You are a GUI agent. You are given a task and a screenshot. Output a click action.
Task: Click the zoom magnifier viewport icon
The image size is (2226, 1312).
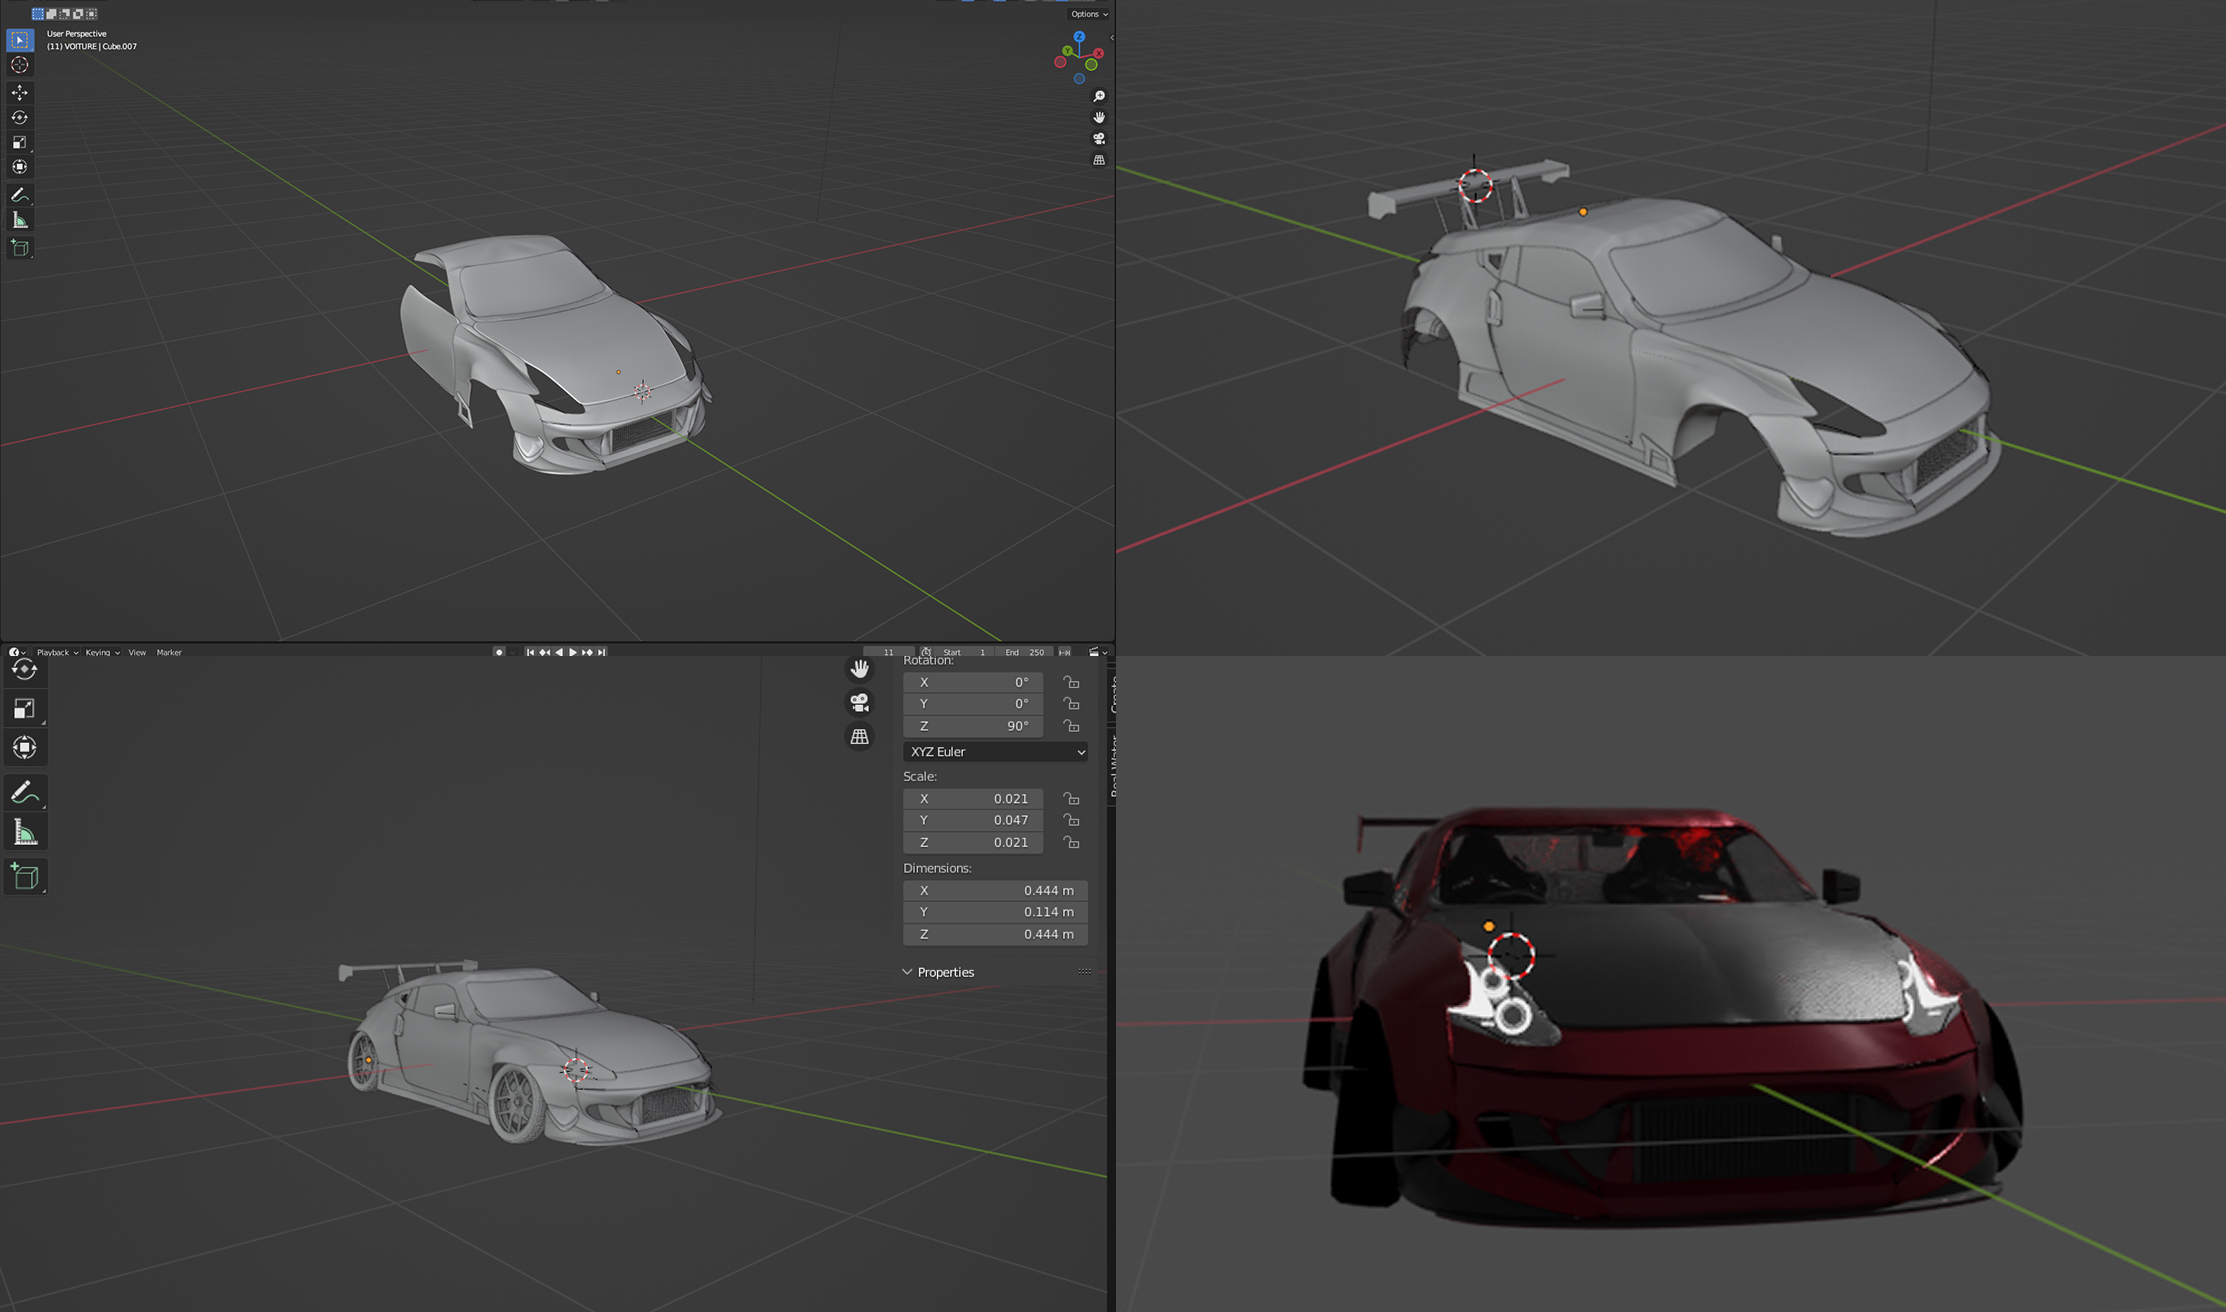click(x=1099, y=96)
